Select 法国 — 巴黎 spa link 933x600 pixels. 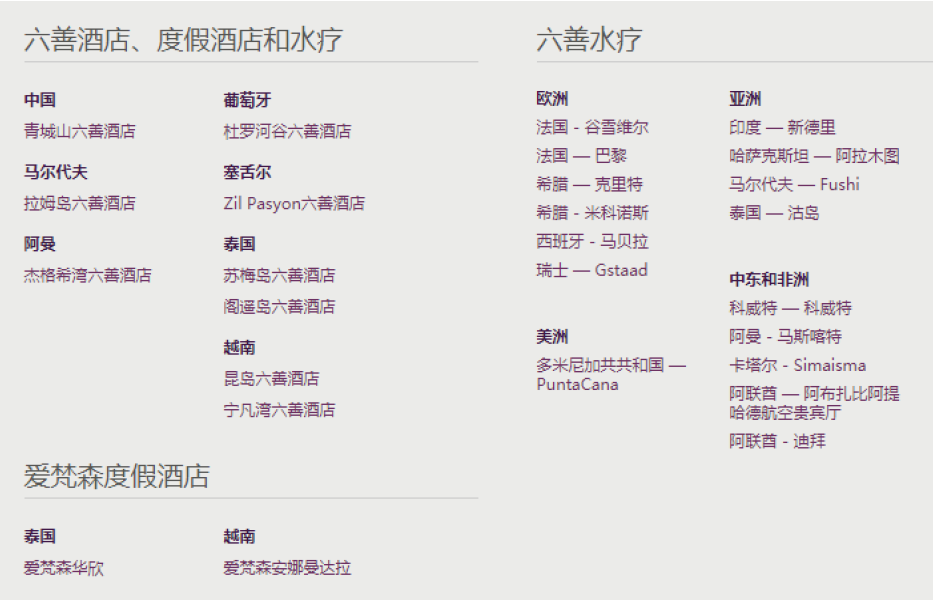tap(581, 156)
